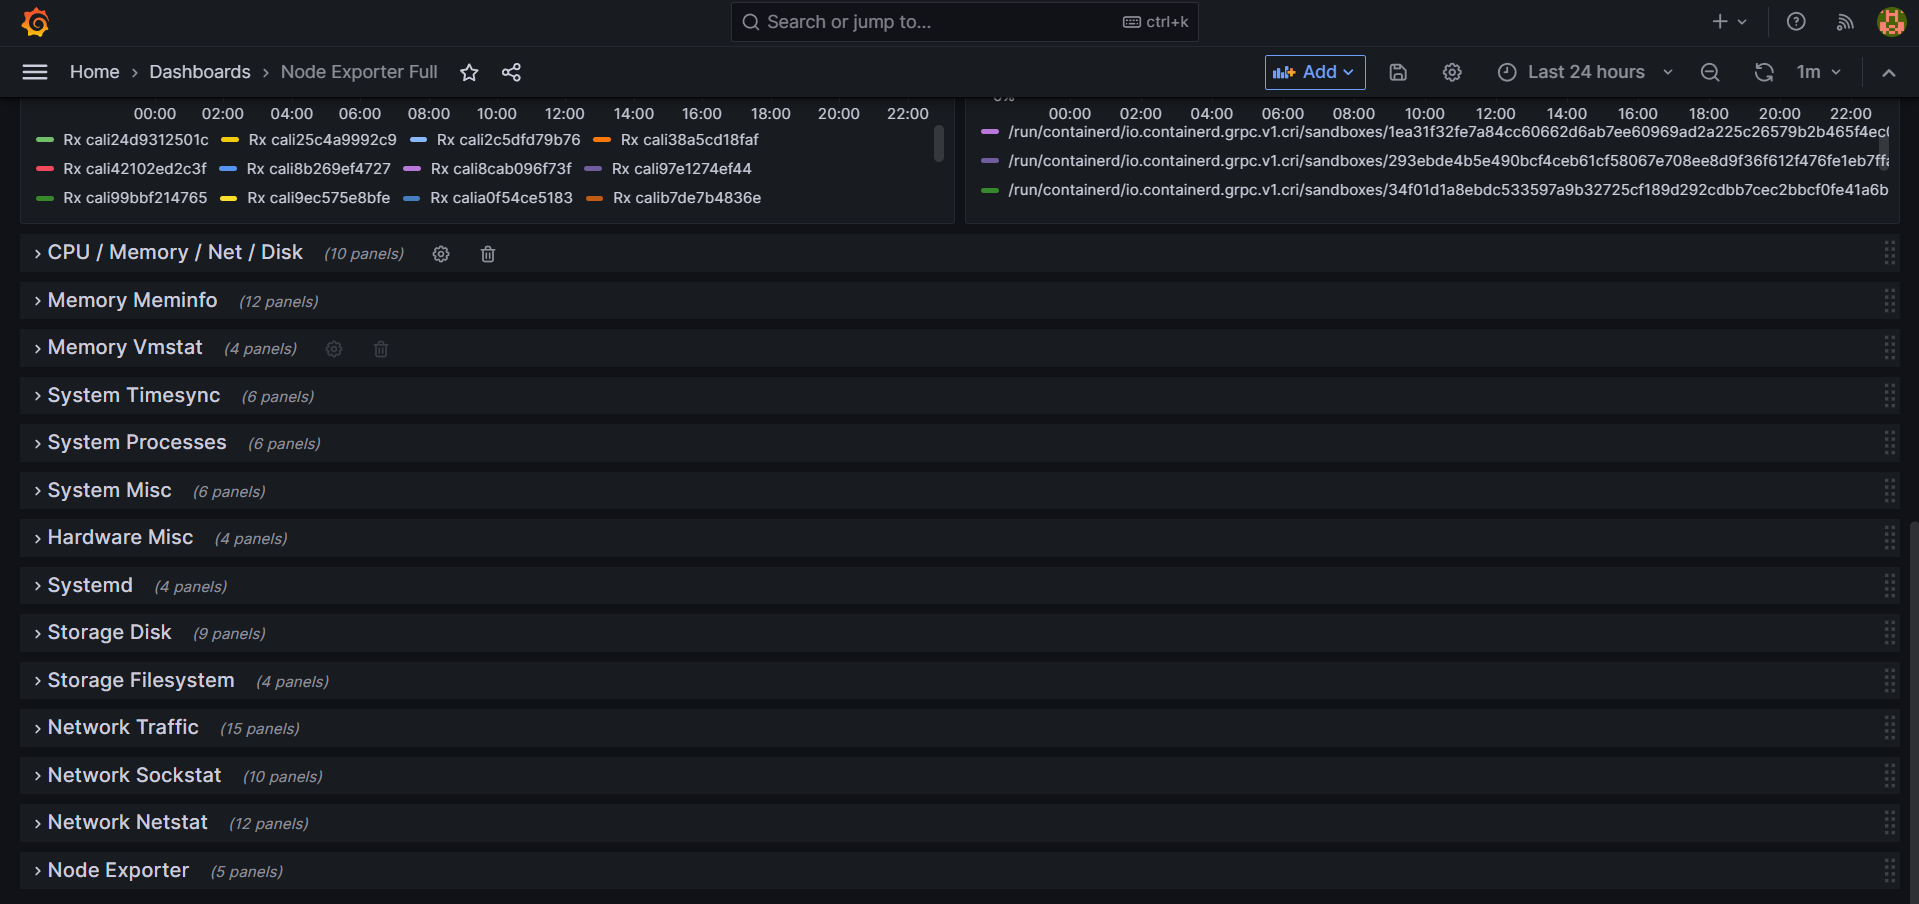Open dashboard settings gear icon

1452,72
